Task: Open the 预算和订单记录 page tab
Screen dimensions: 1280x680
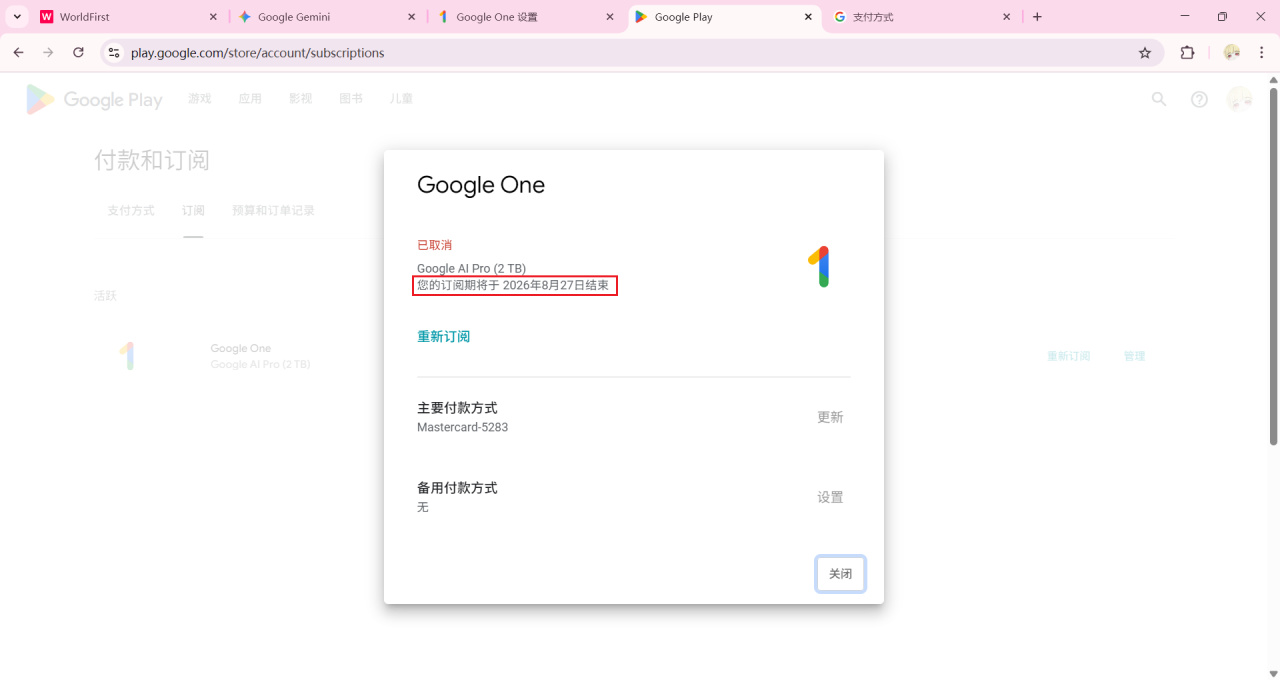Action: pos(273,211)
